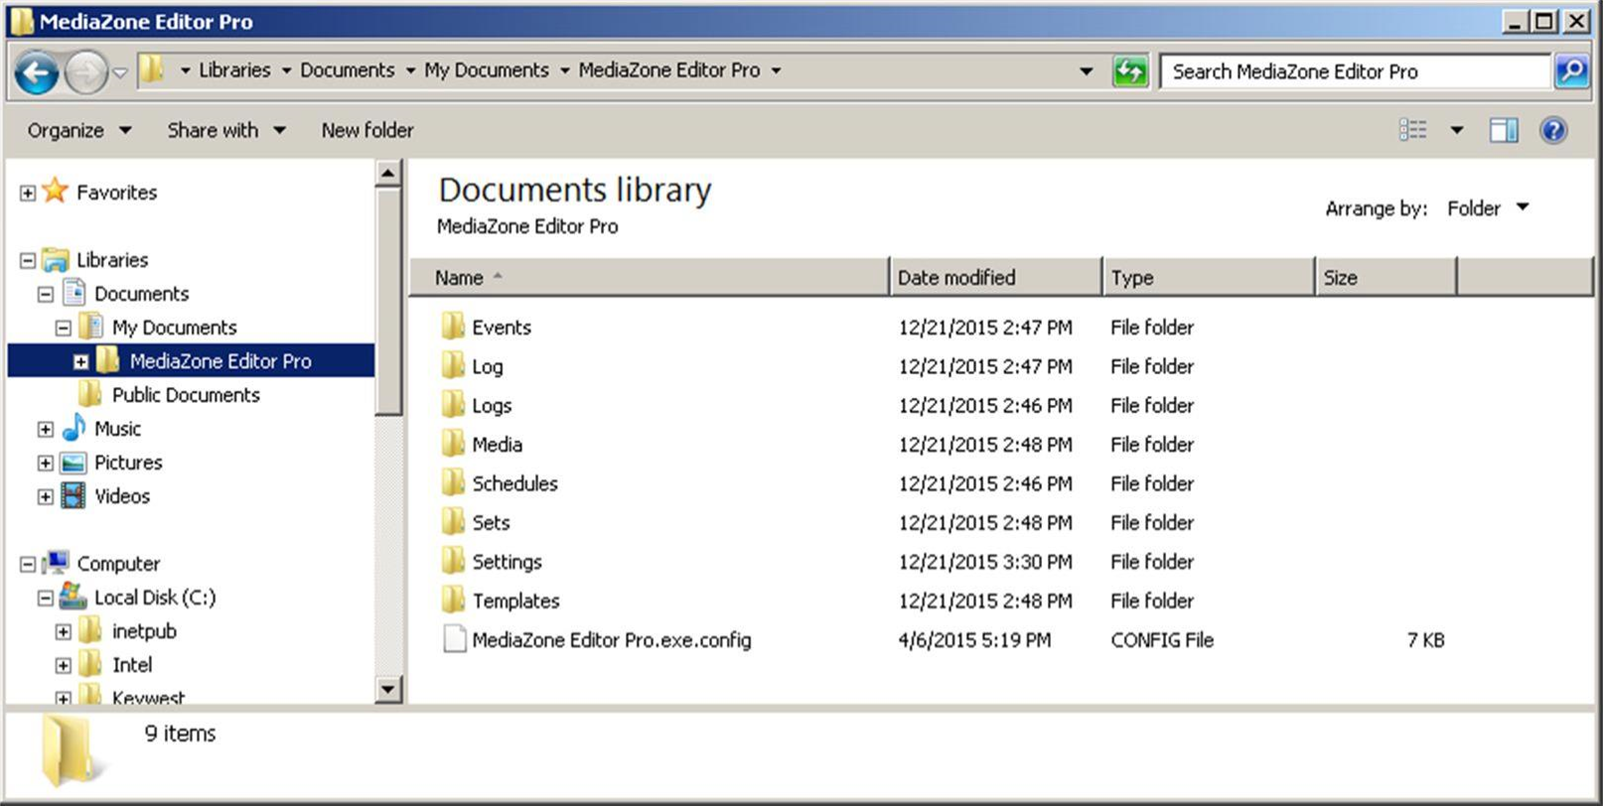The height and width of the screenshot is (806, 1603).
Task: Click the MediaZone Editor Pro.exe.config file icon
Action: pyautogui.click(x=454, y=639)
